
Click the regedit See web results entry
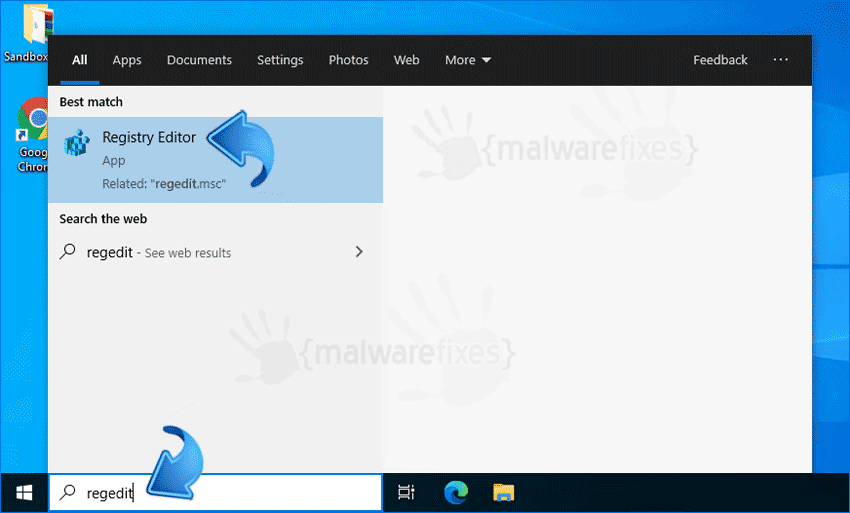point(215,252)
